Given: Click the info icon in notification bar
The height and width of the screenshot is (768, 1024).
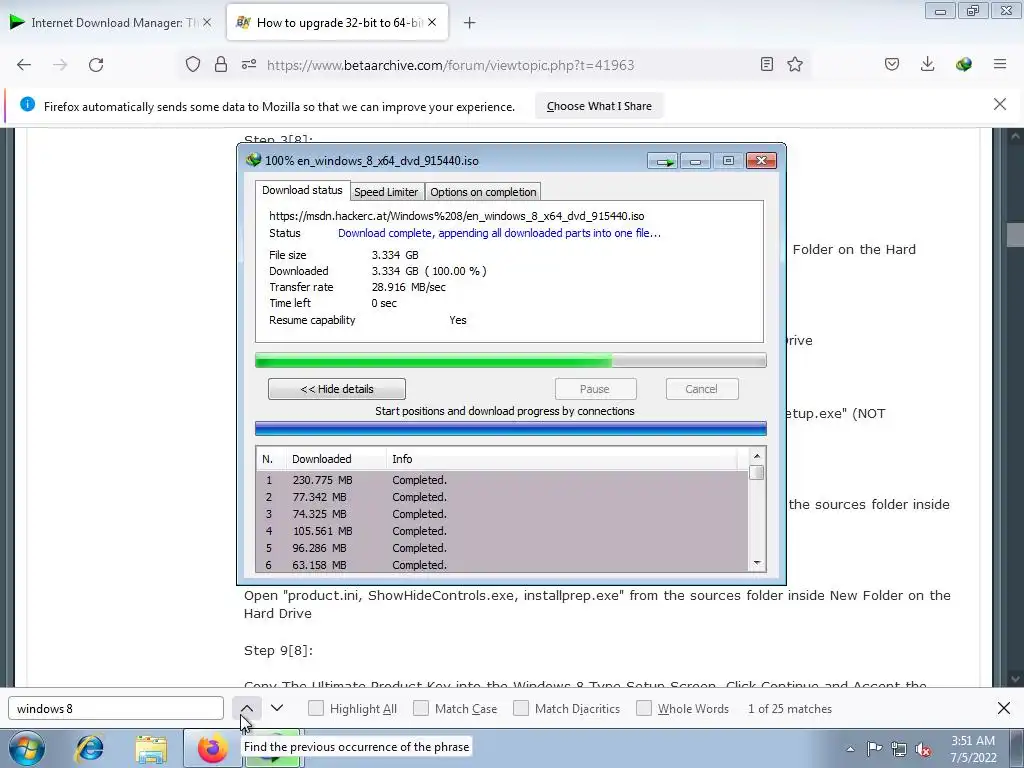Looking at the screenshot, I should [x=27, y=104].
